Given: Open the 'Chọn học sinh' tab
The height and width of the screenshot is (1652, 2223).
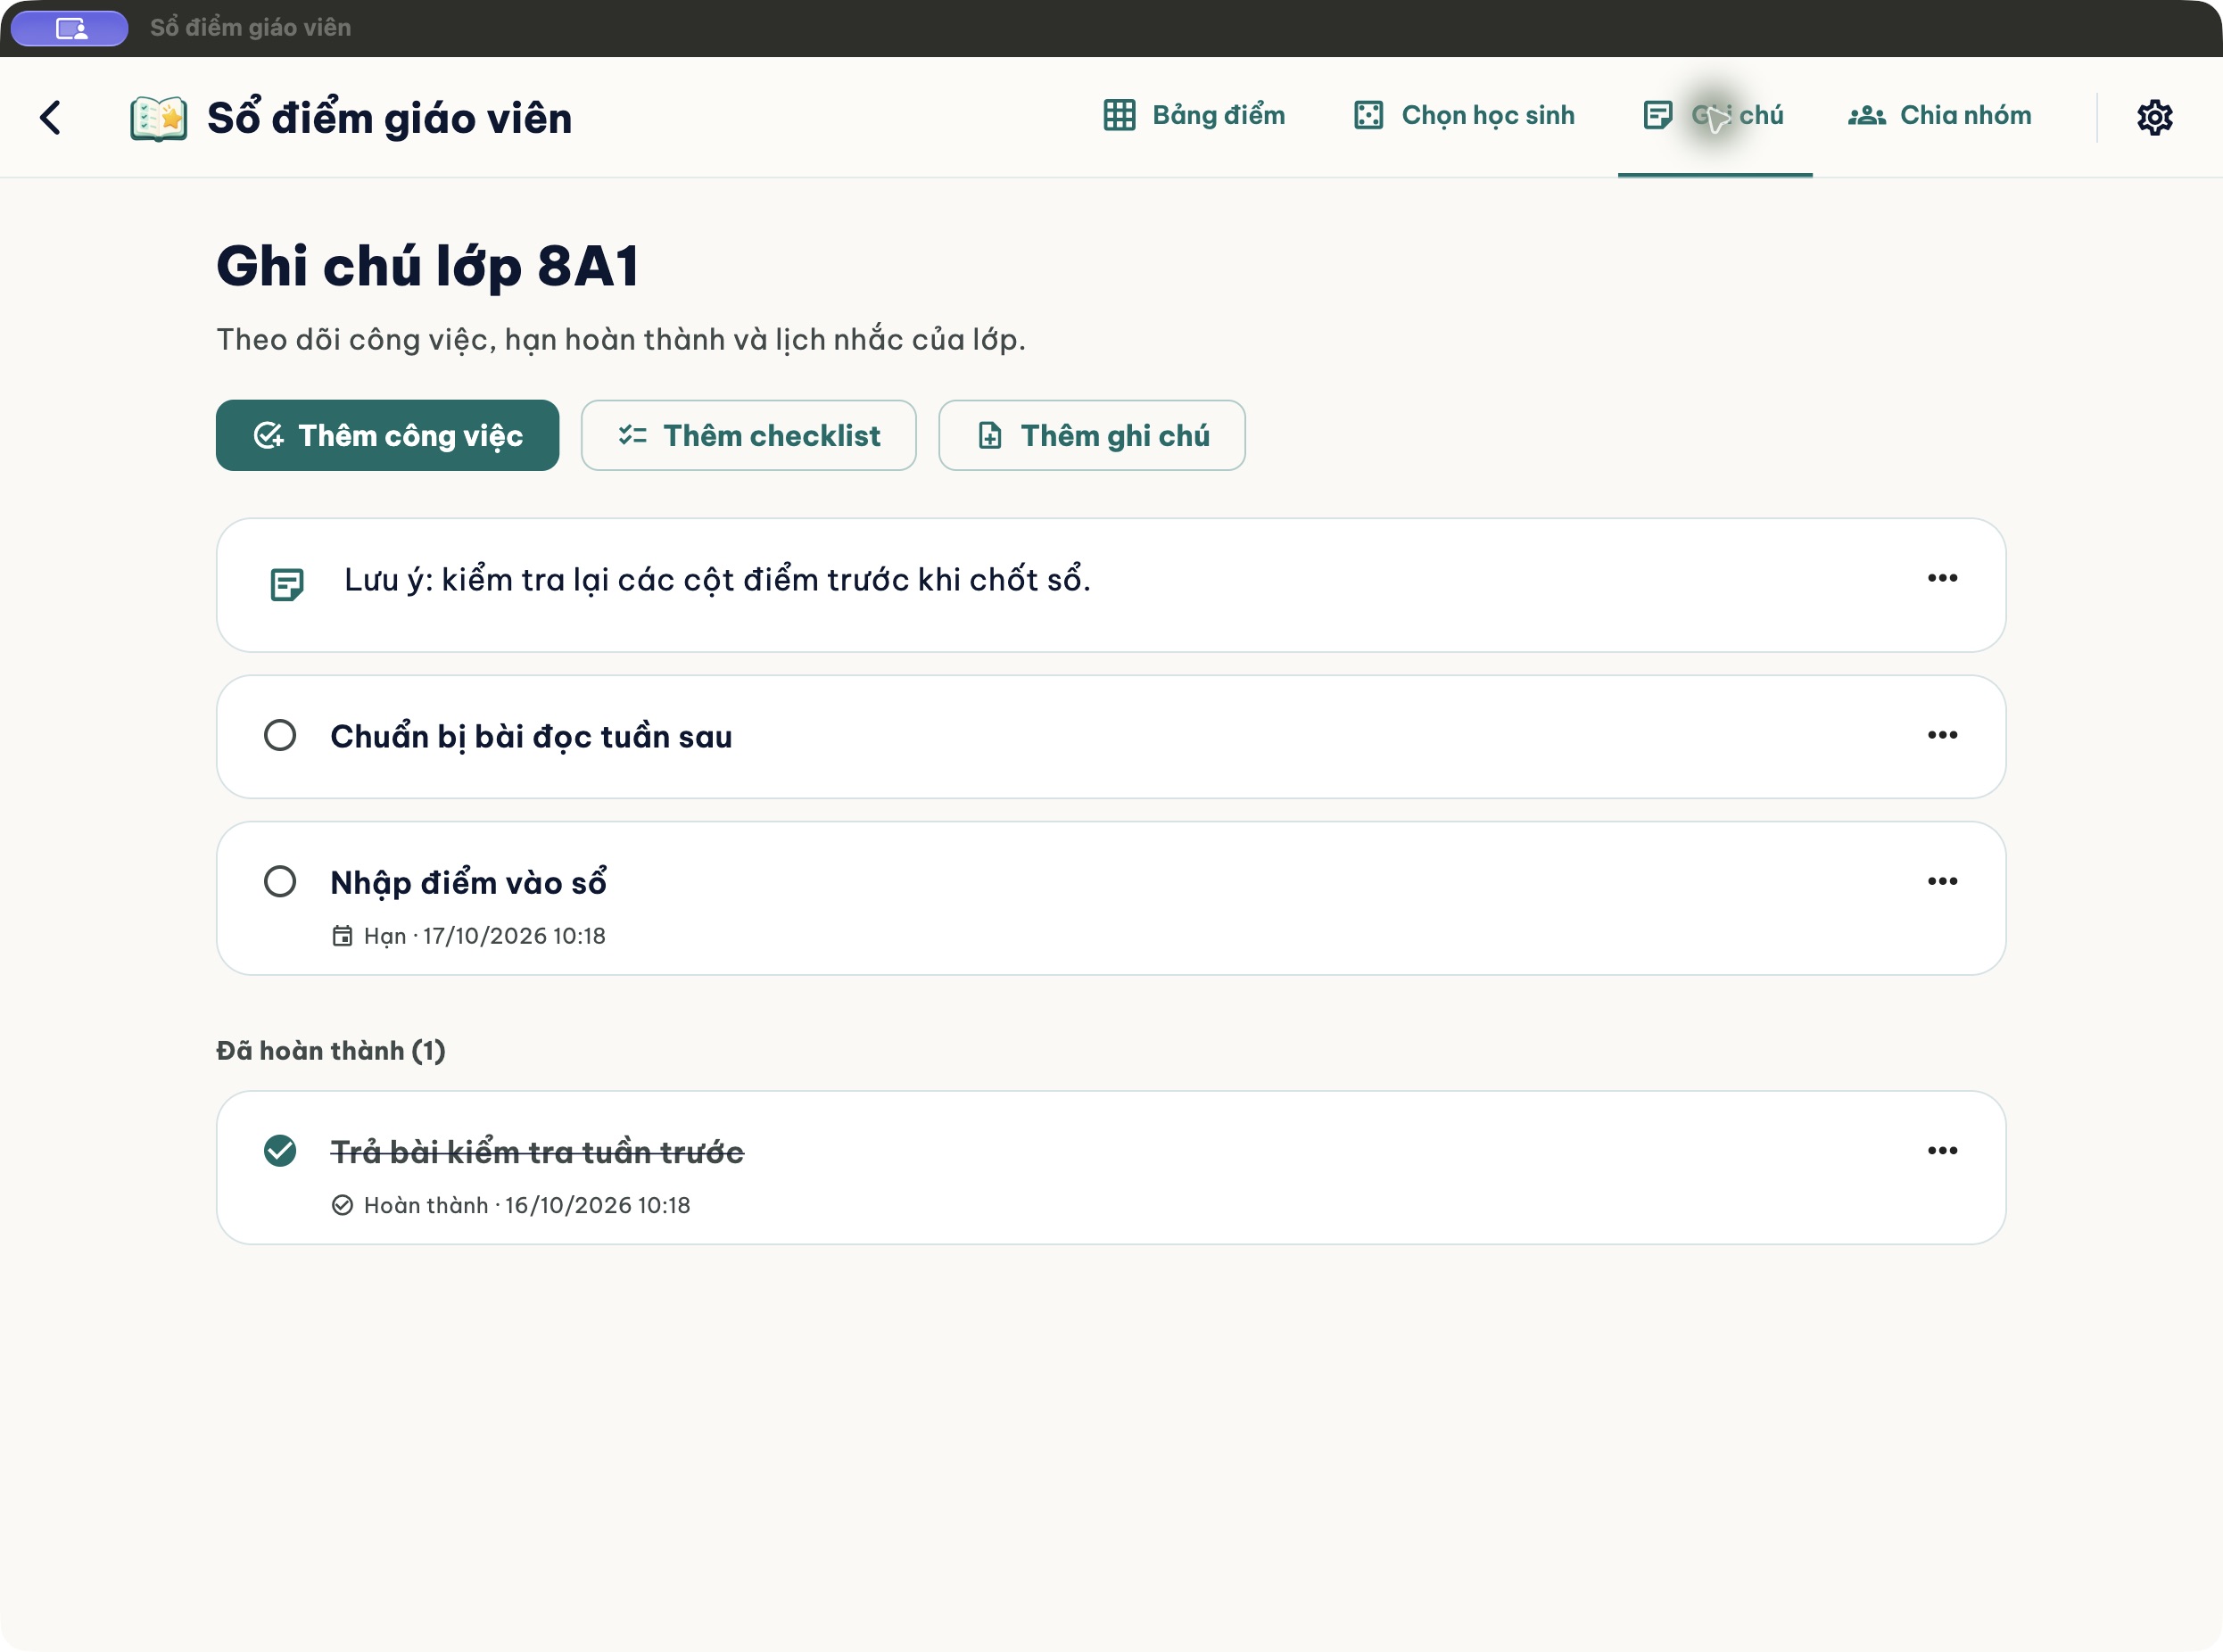Looking at the screenshot, I should pyautogui.click(x=1464, y=116).
